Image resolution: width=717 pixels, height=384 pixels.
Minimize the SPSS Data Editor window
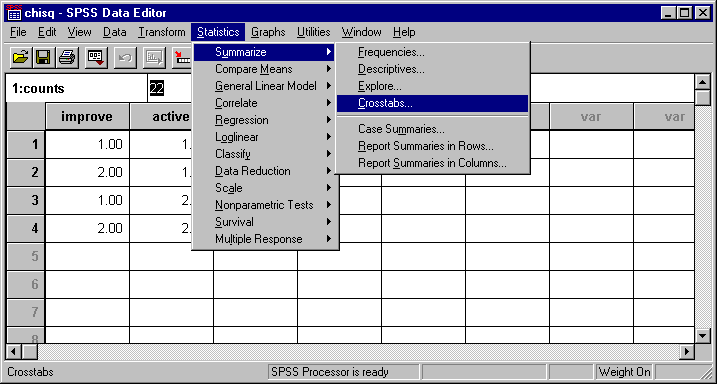669,13
